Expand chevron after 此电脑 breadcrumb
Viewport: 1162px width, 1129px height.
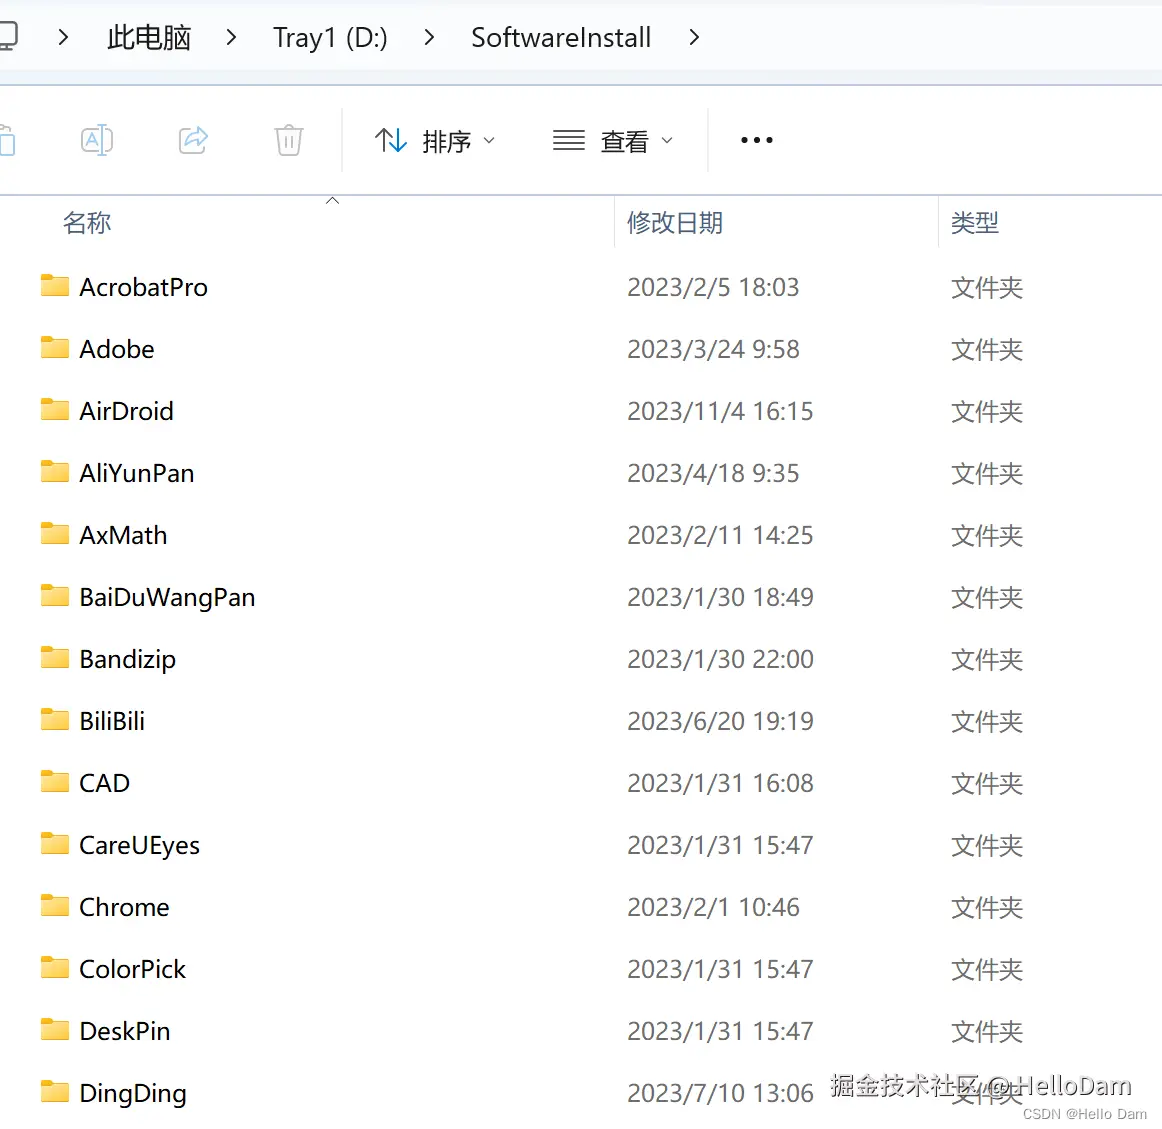(231, 37)
